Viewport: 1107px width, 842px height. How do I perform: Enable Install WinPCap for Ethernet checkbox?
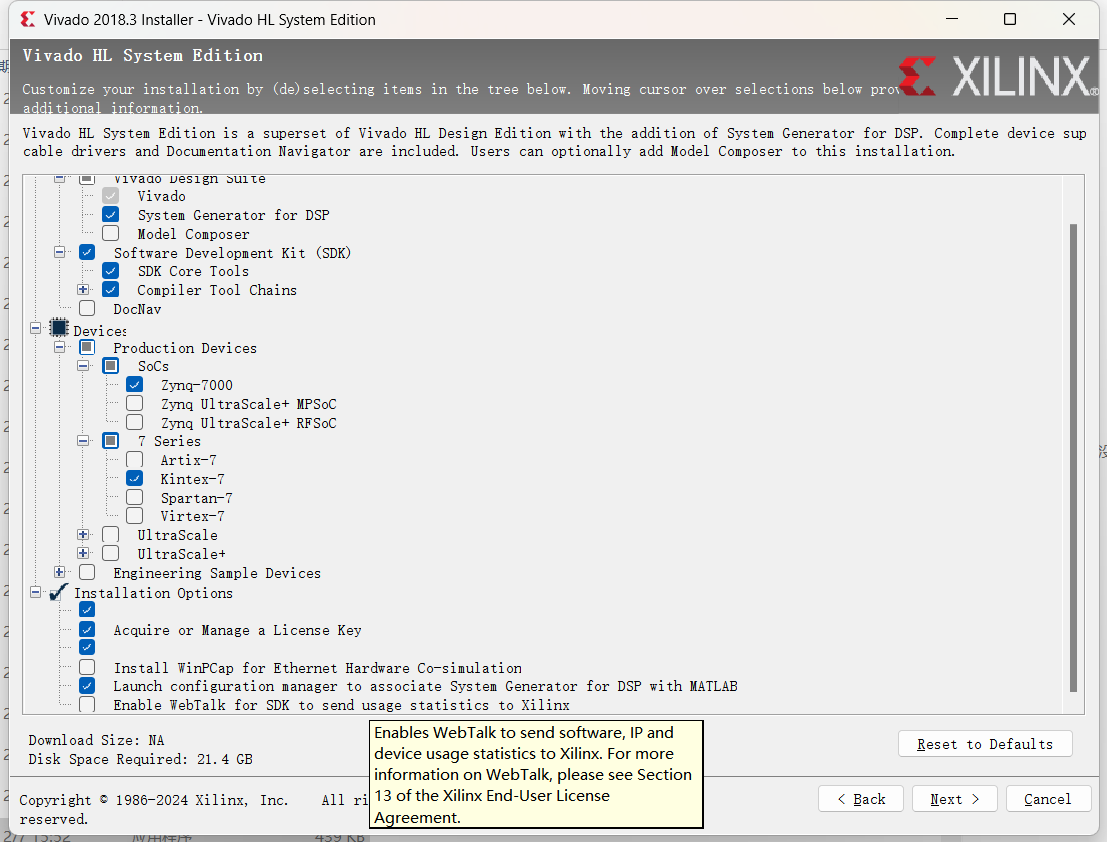pos(87,667)
